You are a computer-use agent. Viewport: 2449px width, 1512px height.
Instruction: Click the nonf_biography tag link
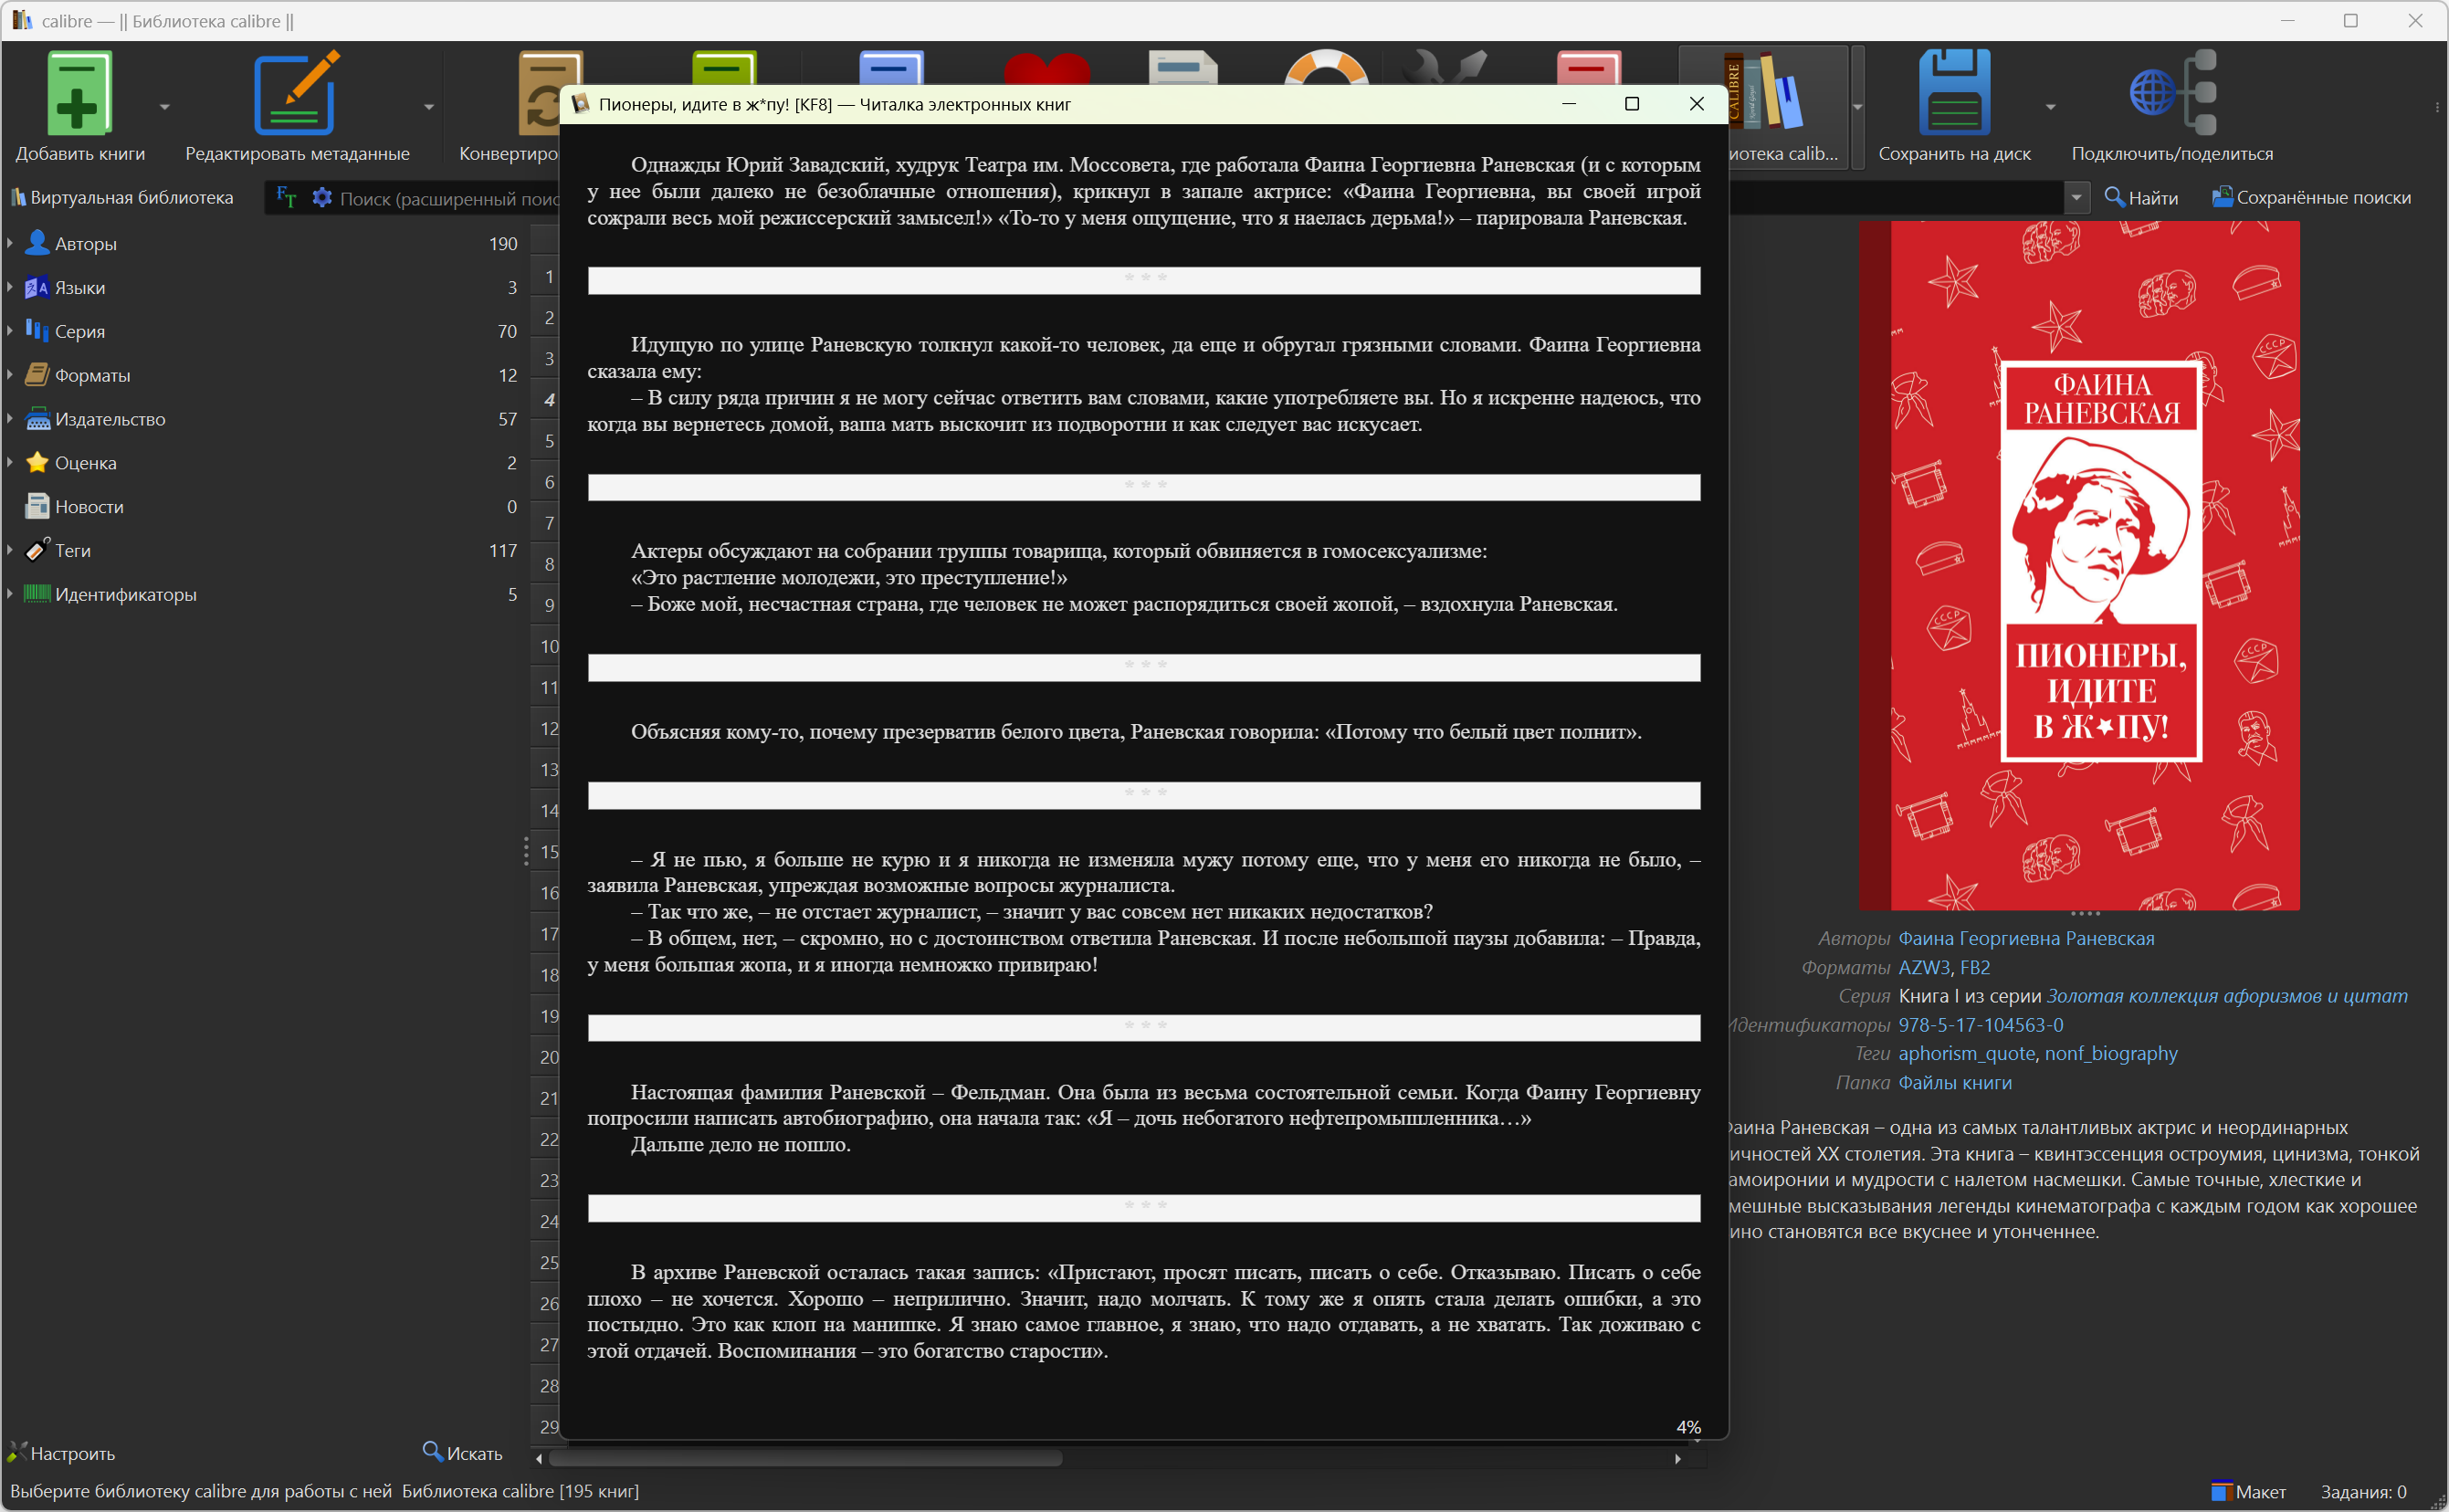[2111, 1053]
